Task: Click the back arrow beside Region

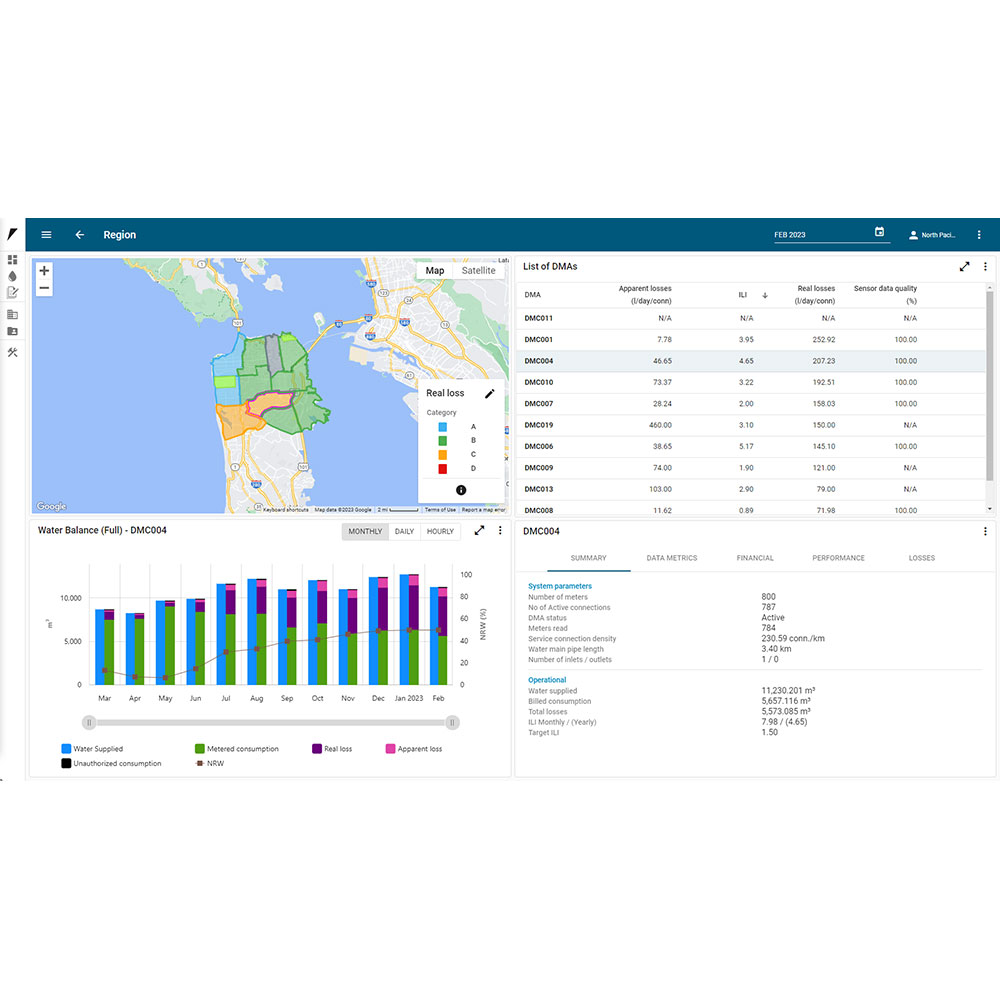Action: click(80, 235)
